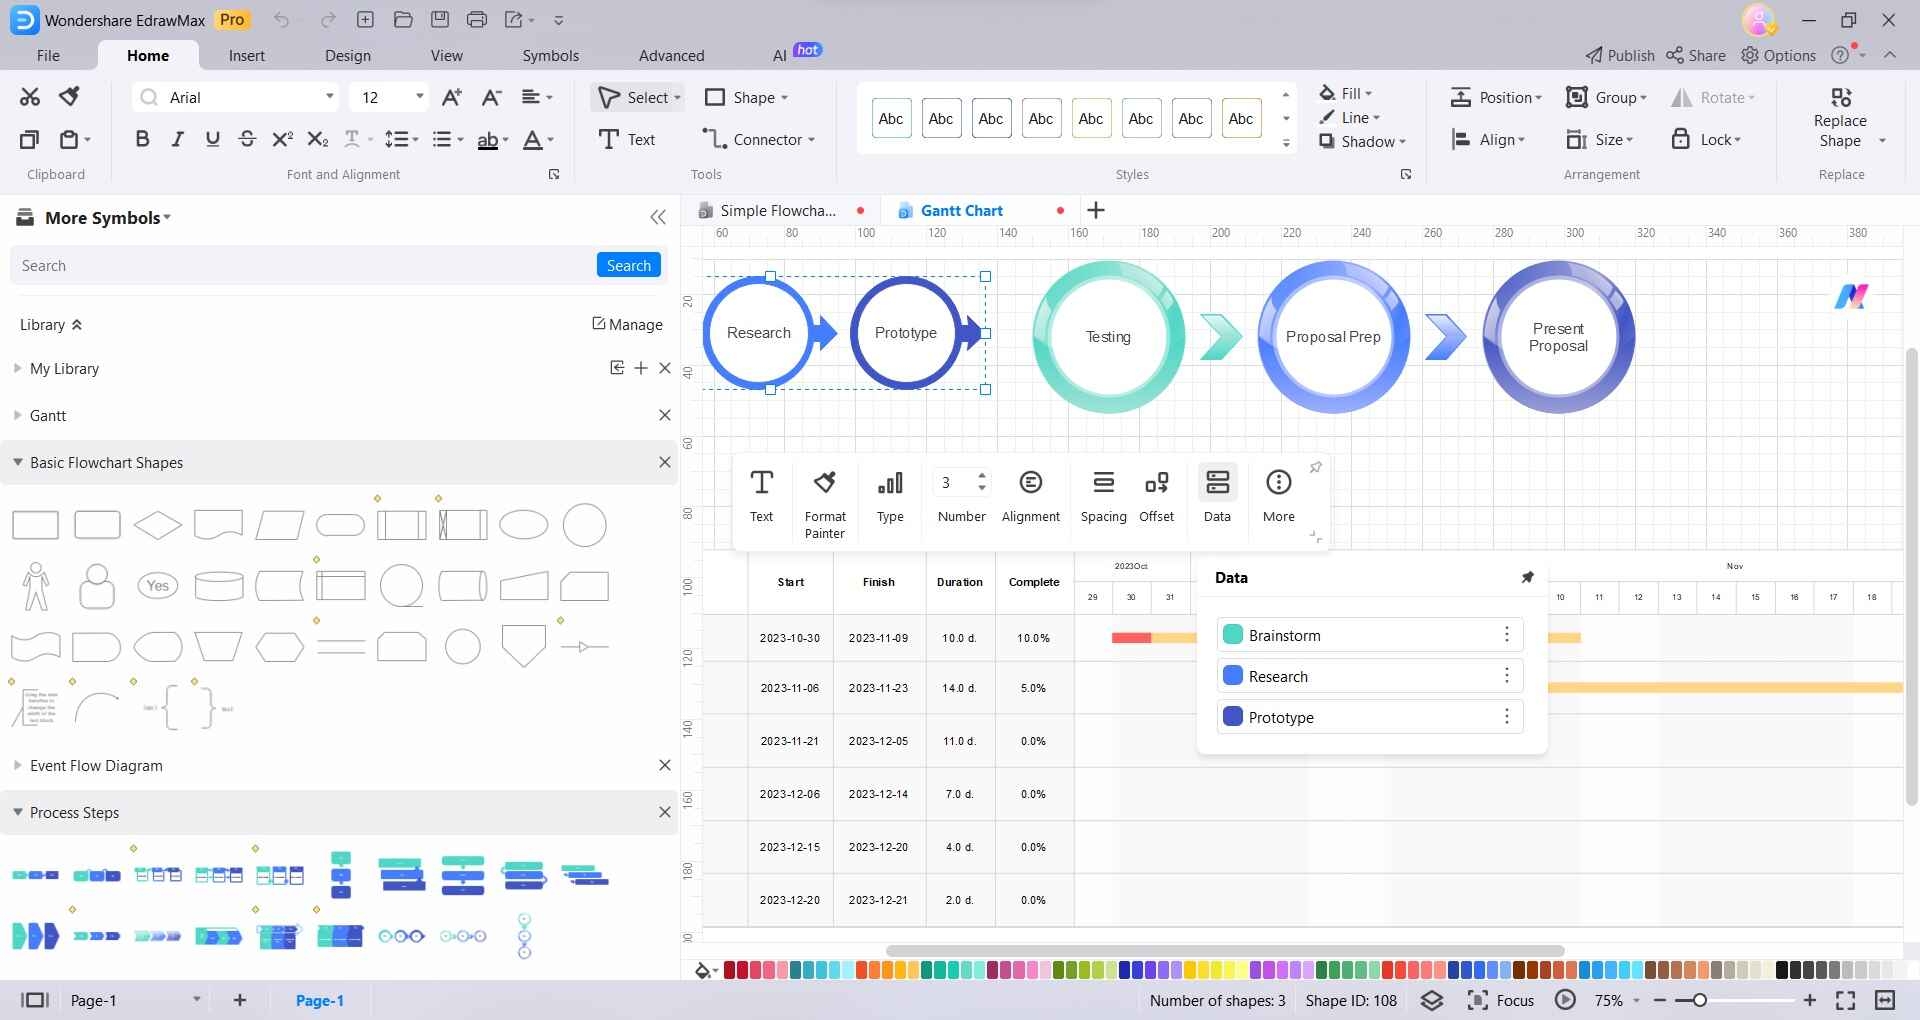
Task: Activate the Connector tool
Action: tap(755, 139)
